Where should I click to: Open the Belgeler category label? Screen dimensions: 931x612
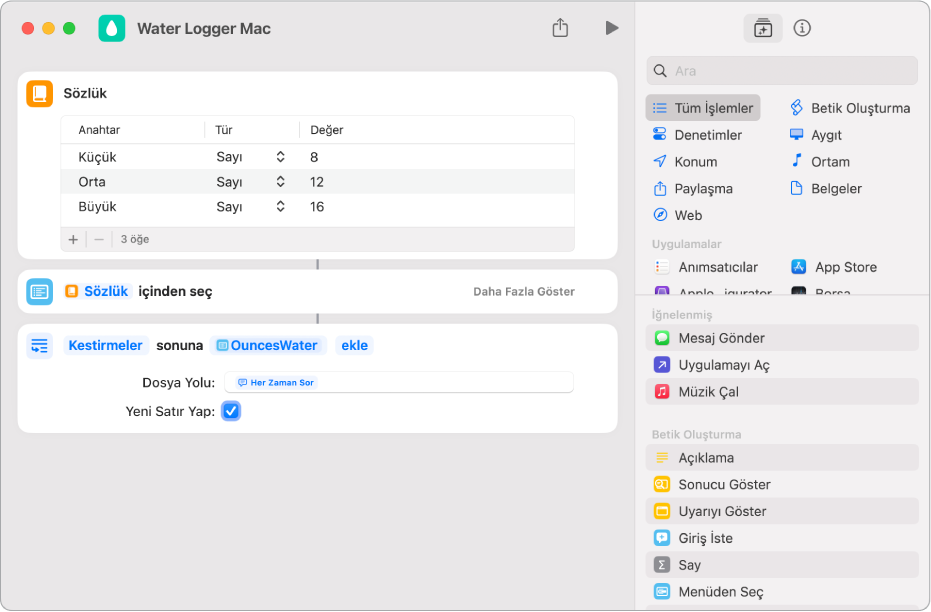[836, 189]
